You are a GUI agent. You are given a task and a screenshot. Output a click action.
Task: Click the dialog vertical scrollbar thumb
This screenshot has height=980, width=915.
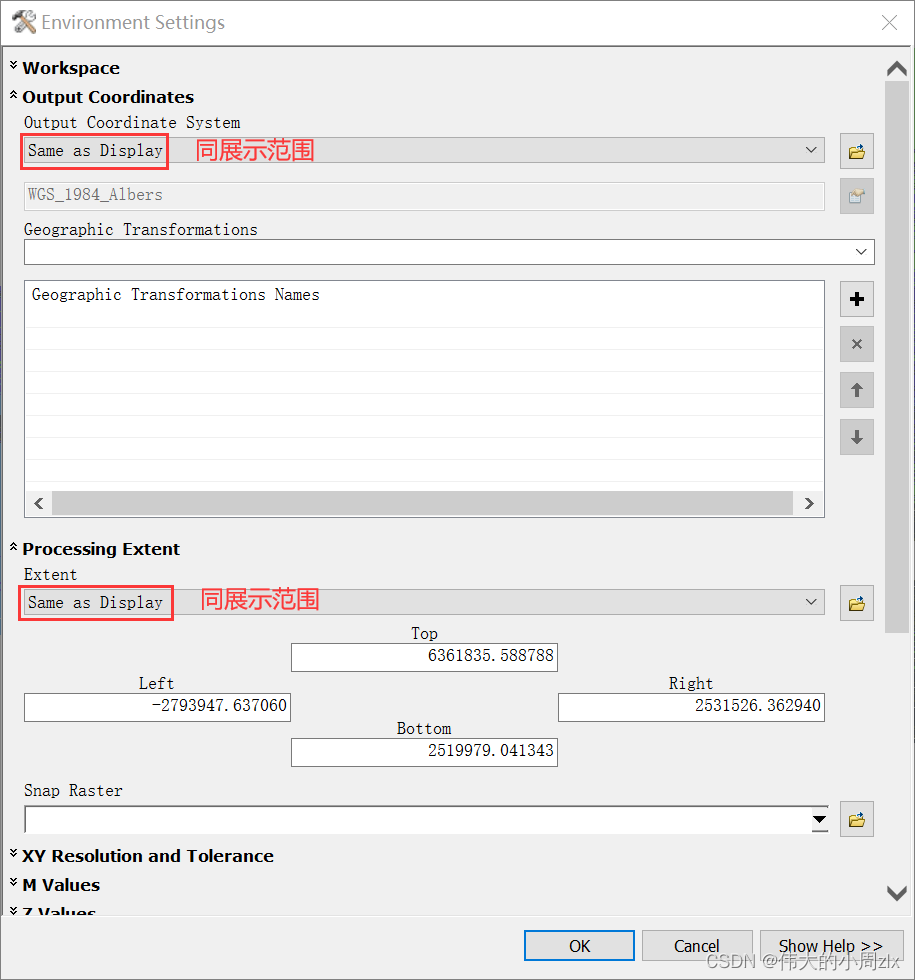pos(897,356)
